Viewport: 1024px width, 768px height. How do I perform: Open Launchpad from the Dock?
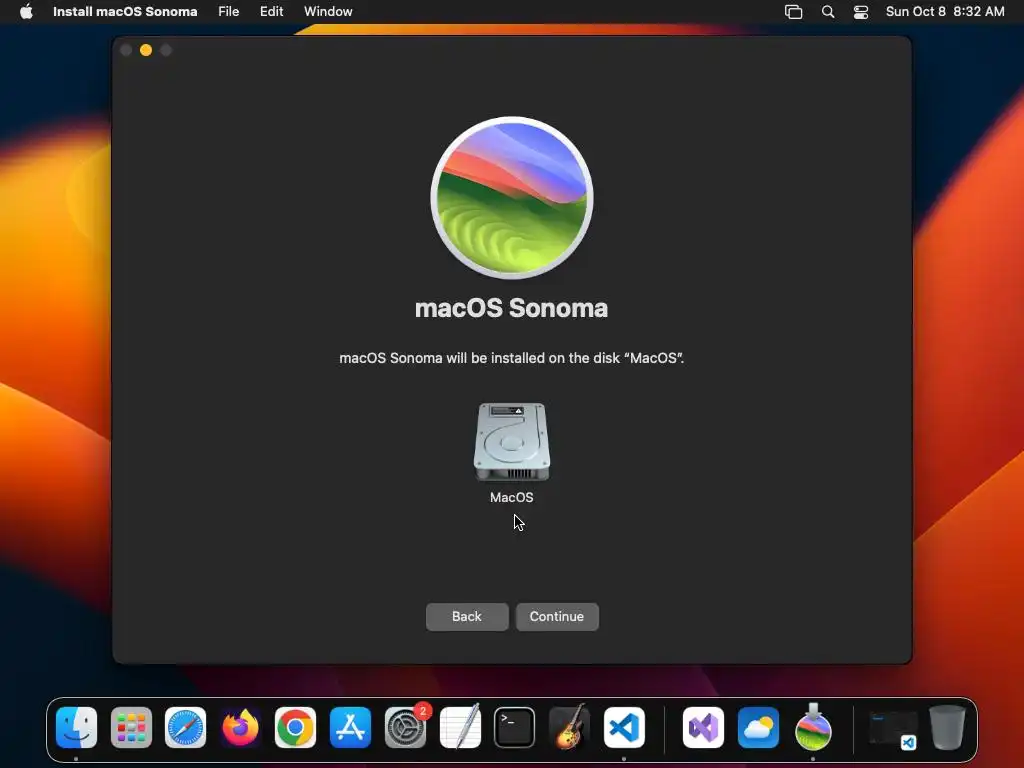point(131,728)
